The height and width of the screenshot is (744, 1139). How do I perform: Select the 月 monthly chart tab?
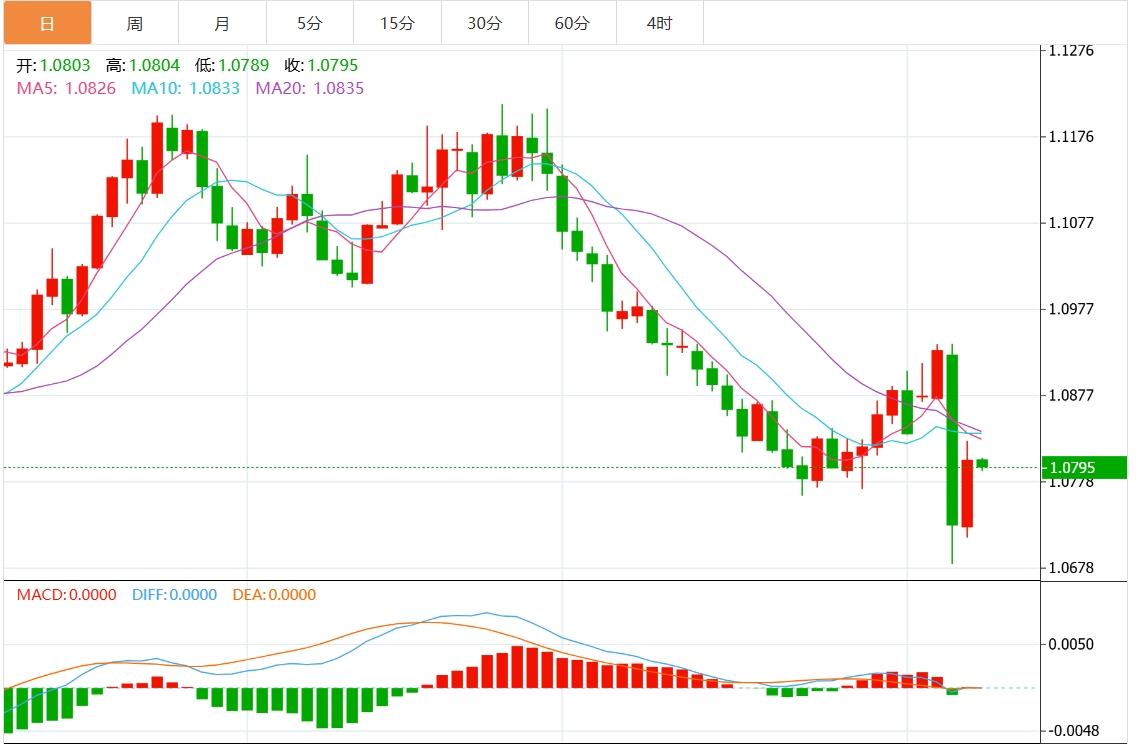coord(222,23)
